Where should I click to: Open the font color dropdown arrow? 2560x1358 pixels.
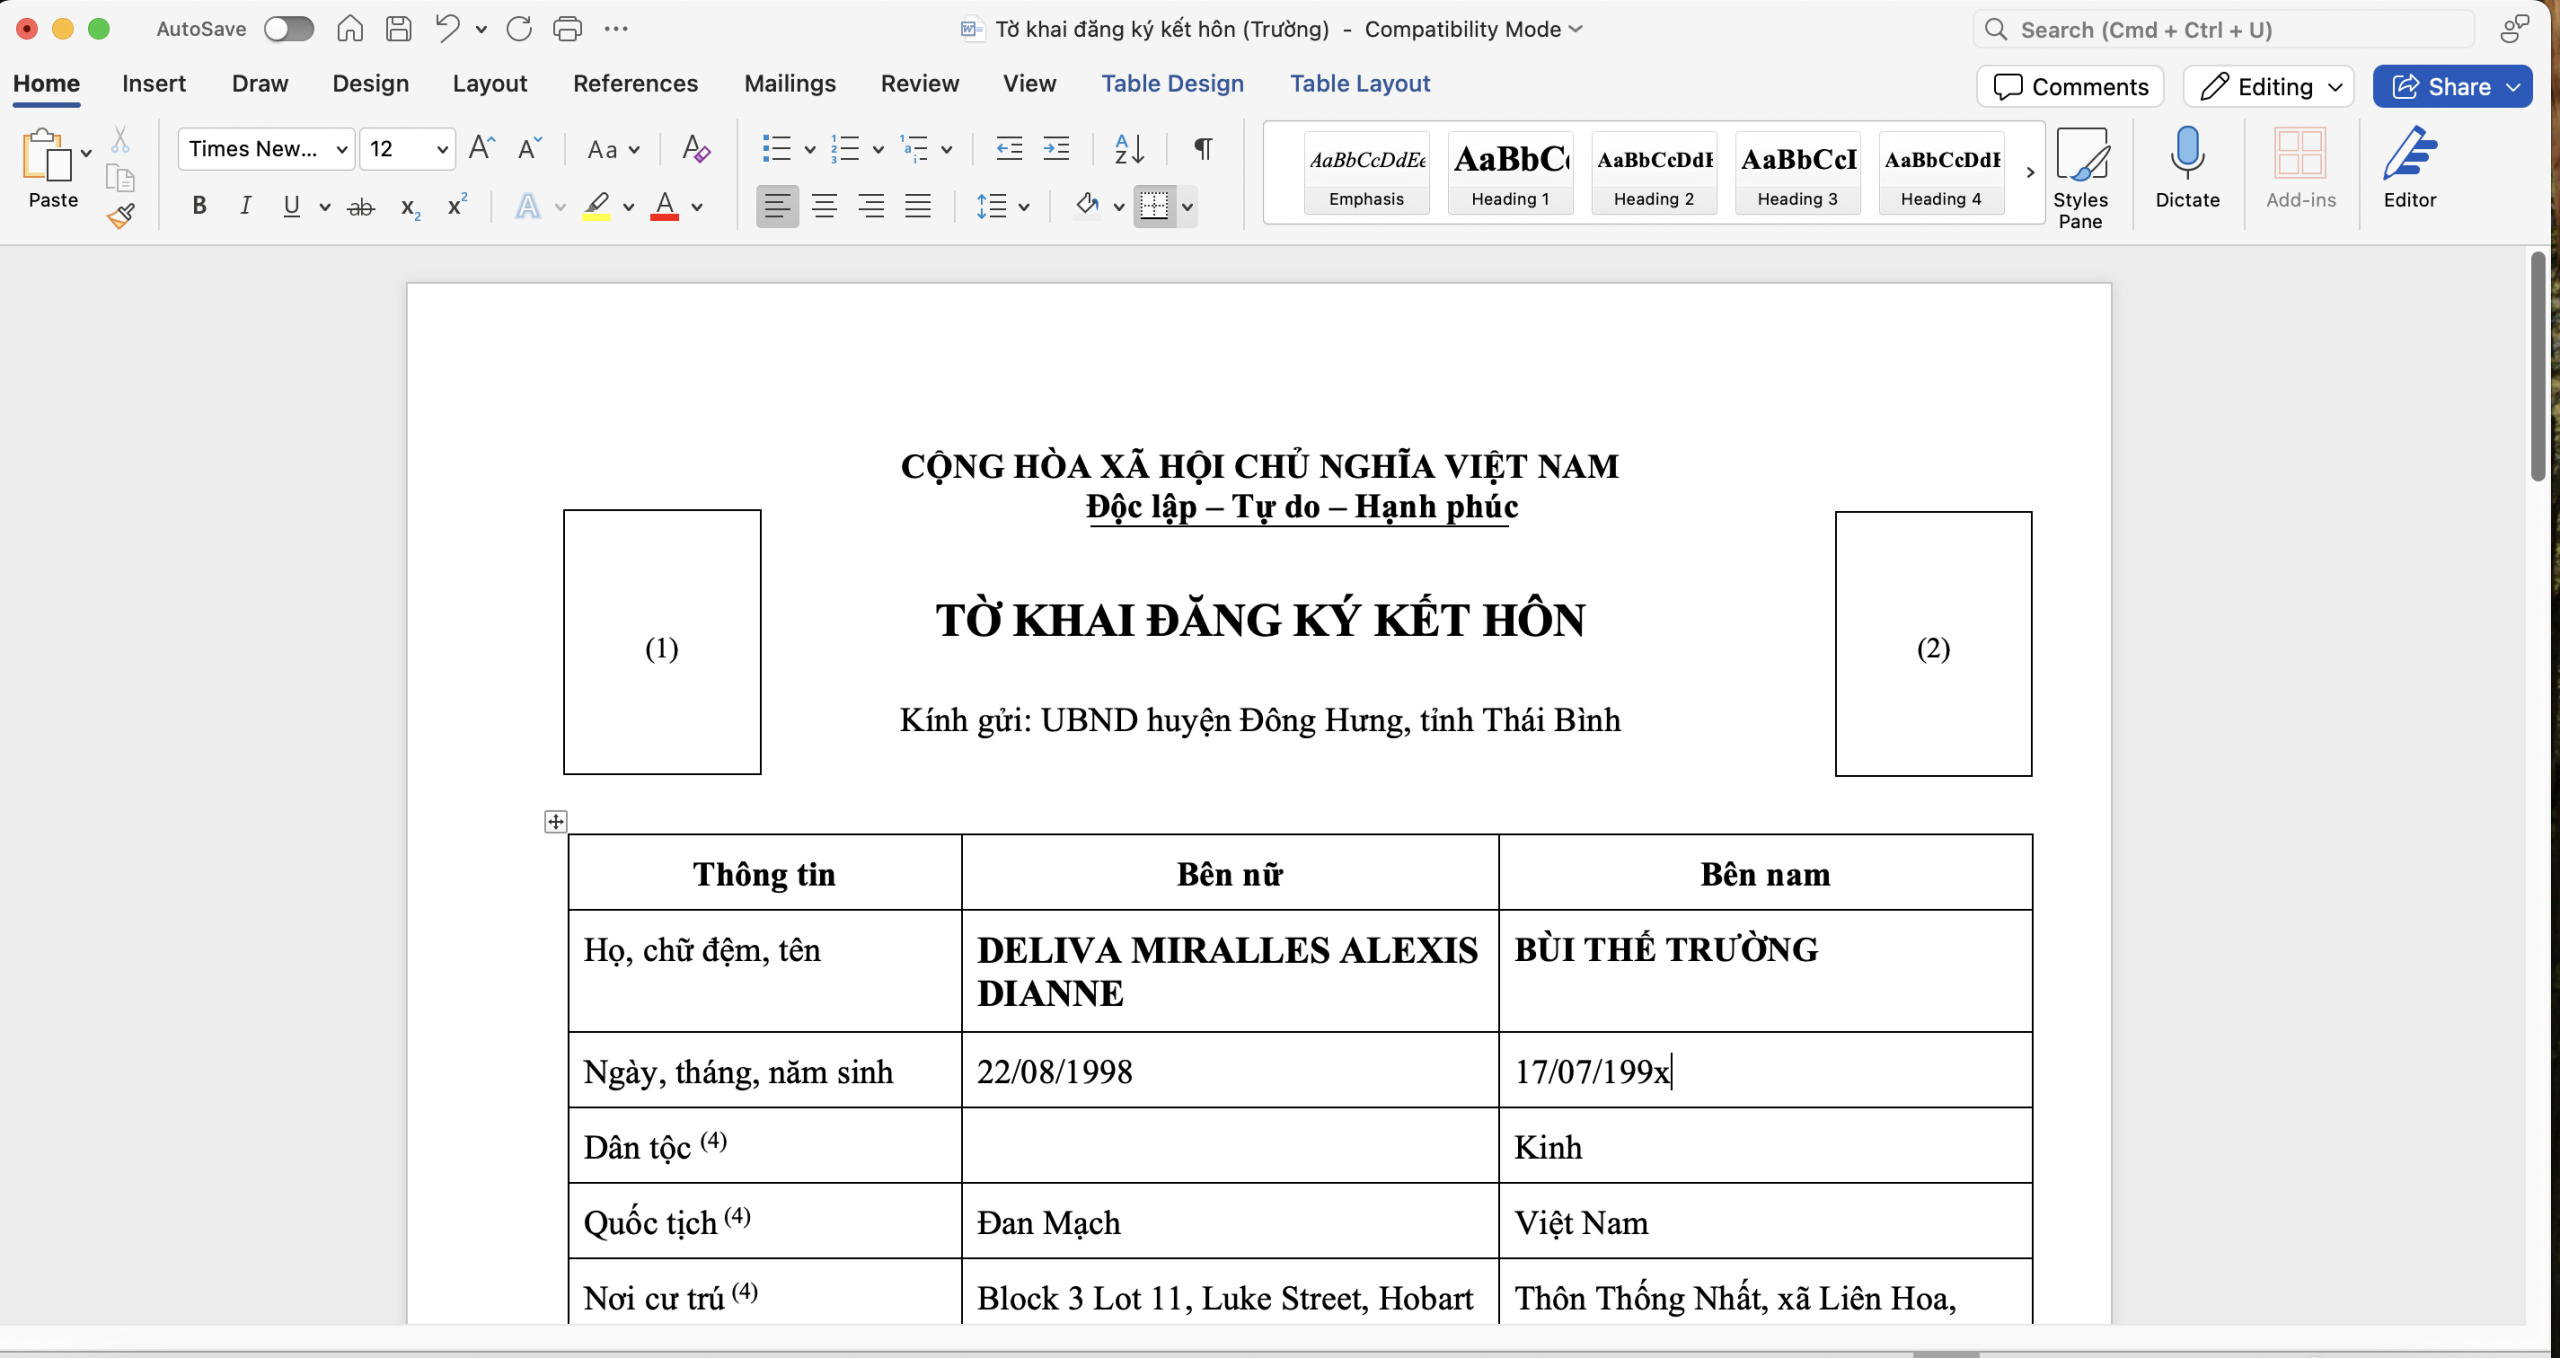tap(697, 207)
